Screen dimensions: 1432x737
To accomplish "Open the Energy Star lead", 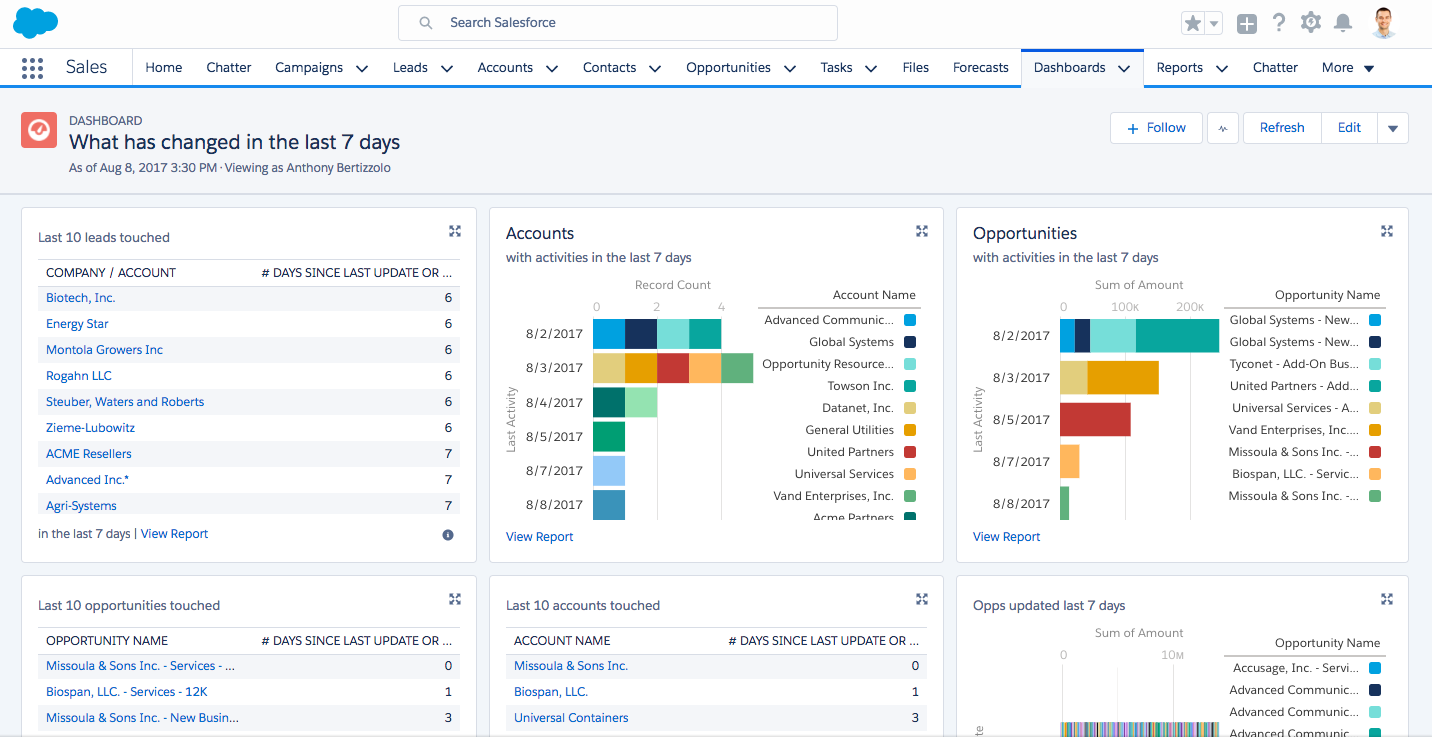I will pos(77,324).
